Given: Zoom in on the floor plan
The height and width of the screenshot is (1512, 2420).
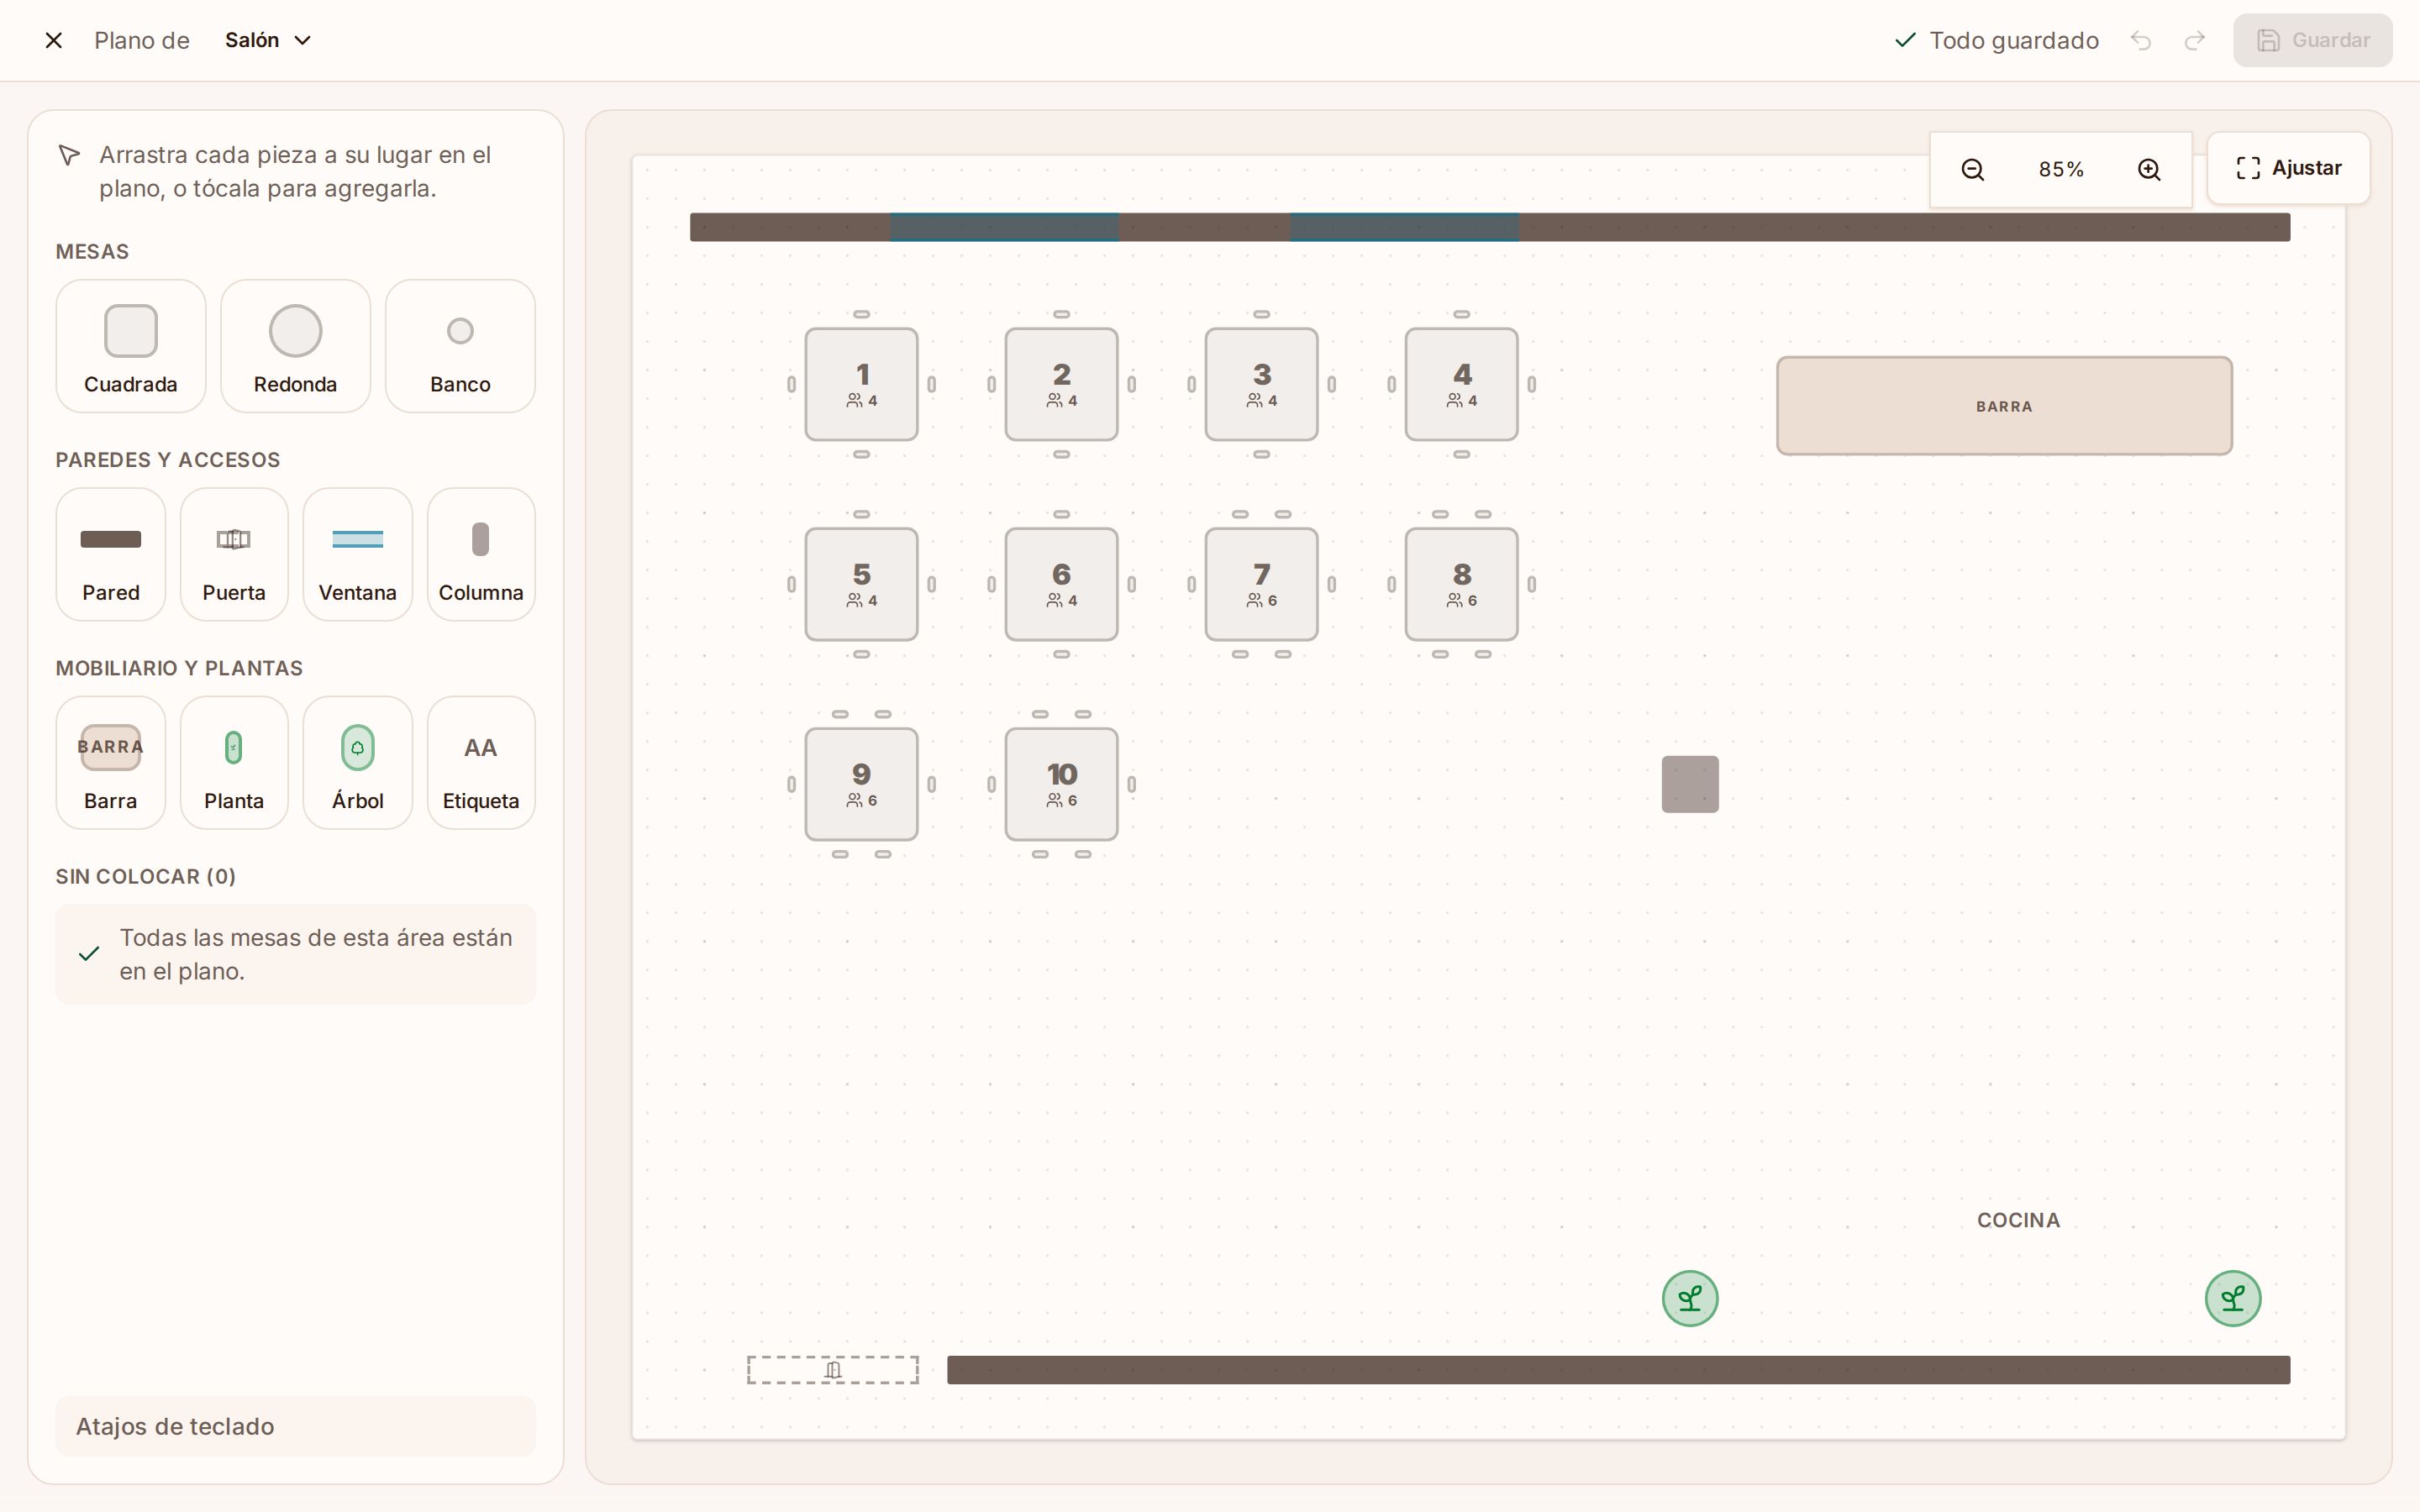Looking at the screenshot, I should pyautogui.click(x=2149, y=169).
